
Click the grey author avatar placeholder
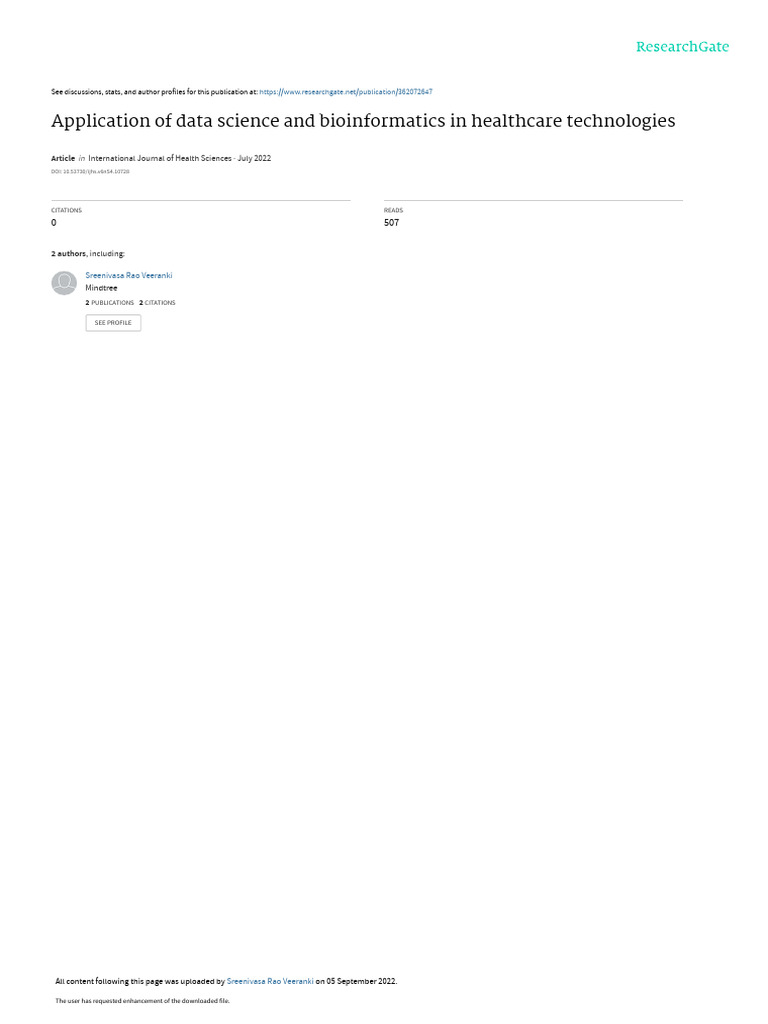pos(64,283)
